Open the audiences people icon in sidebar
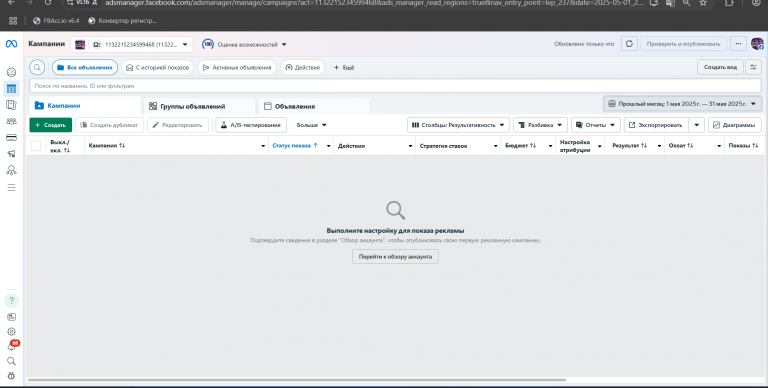Screen dimensions: 768x388 click(11, 121)
